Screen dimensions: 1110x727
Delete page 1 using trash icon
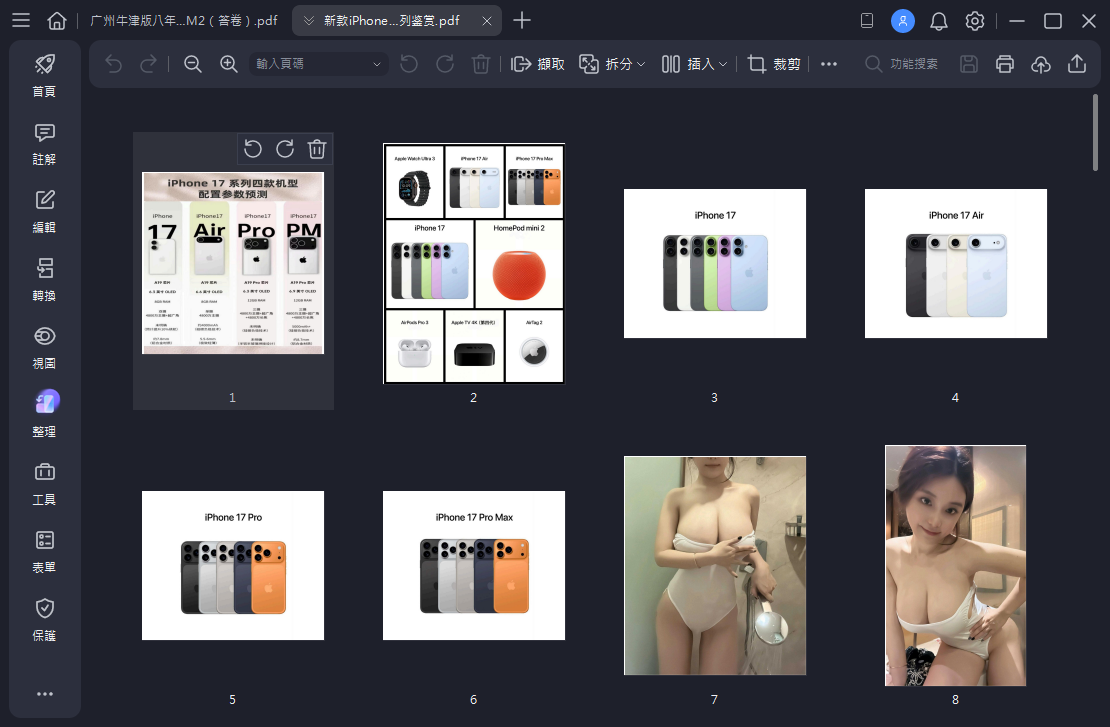point(317,149)
